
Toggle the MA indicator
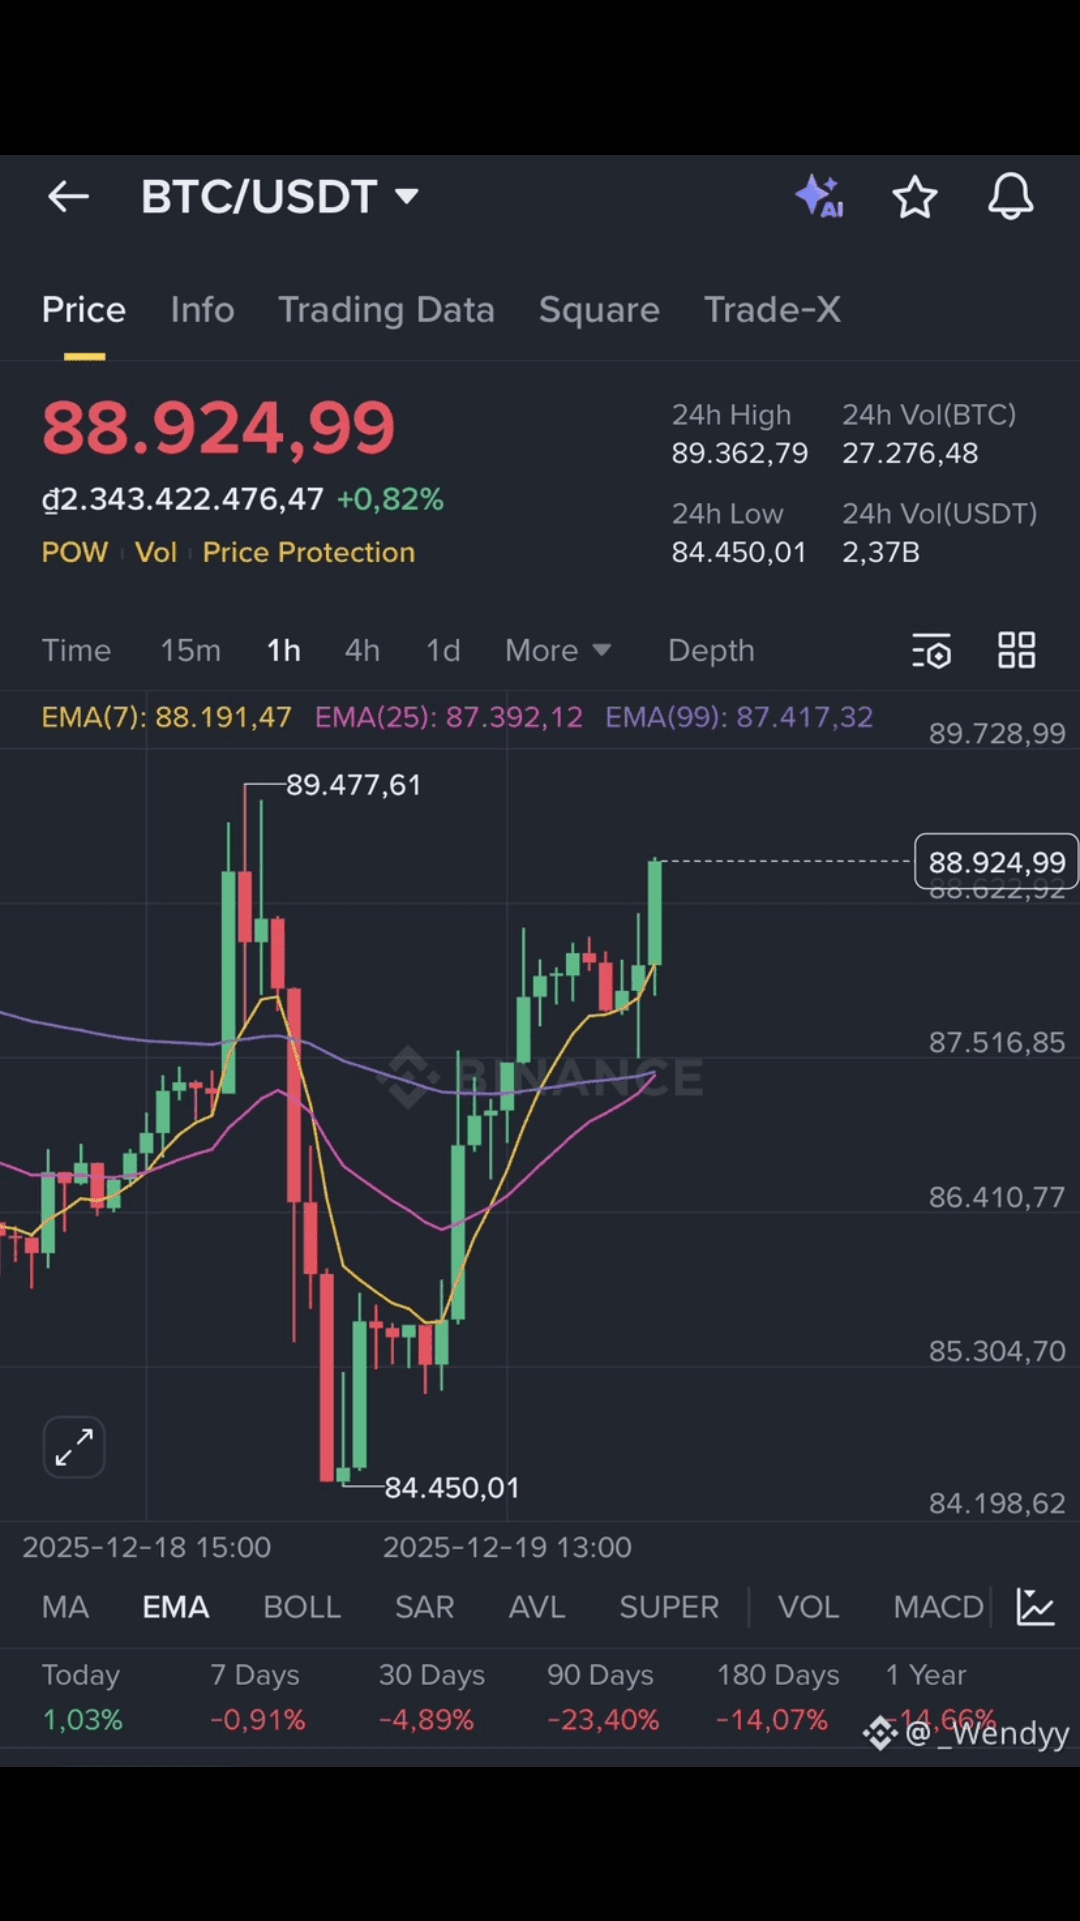(x=65, y=1607)
